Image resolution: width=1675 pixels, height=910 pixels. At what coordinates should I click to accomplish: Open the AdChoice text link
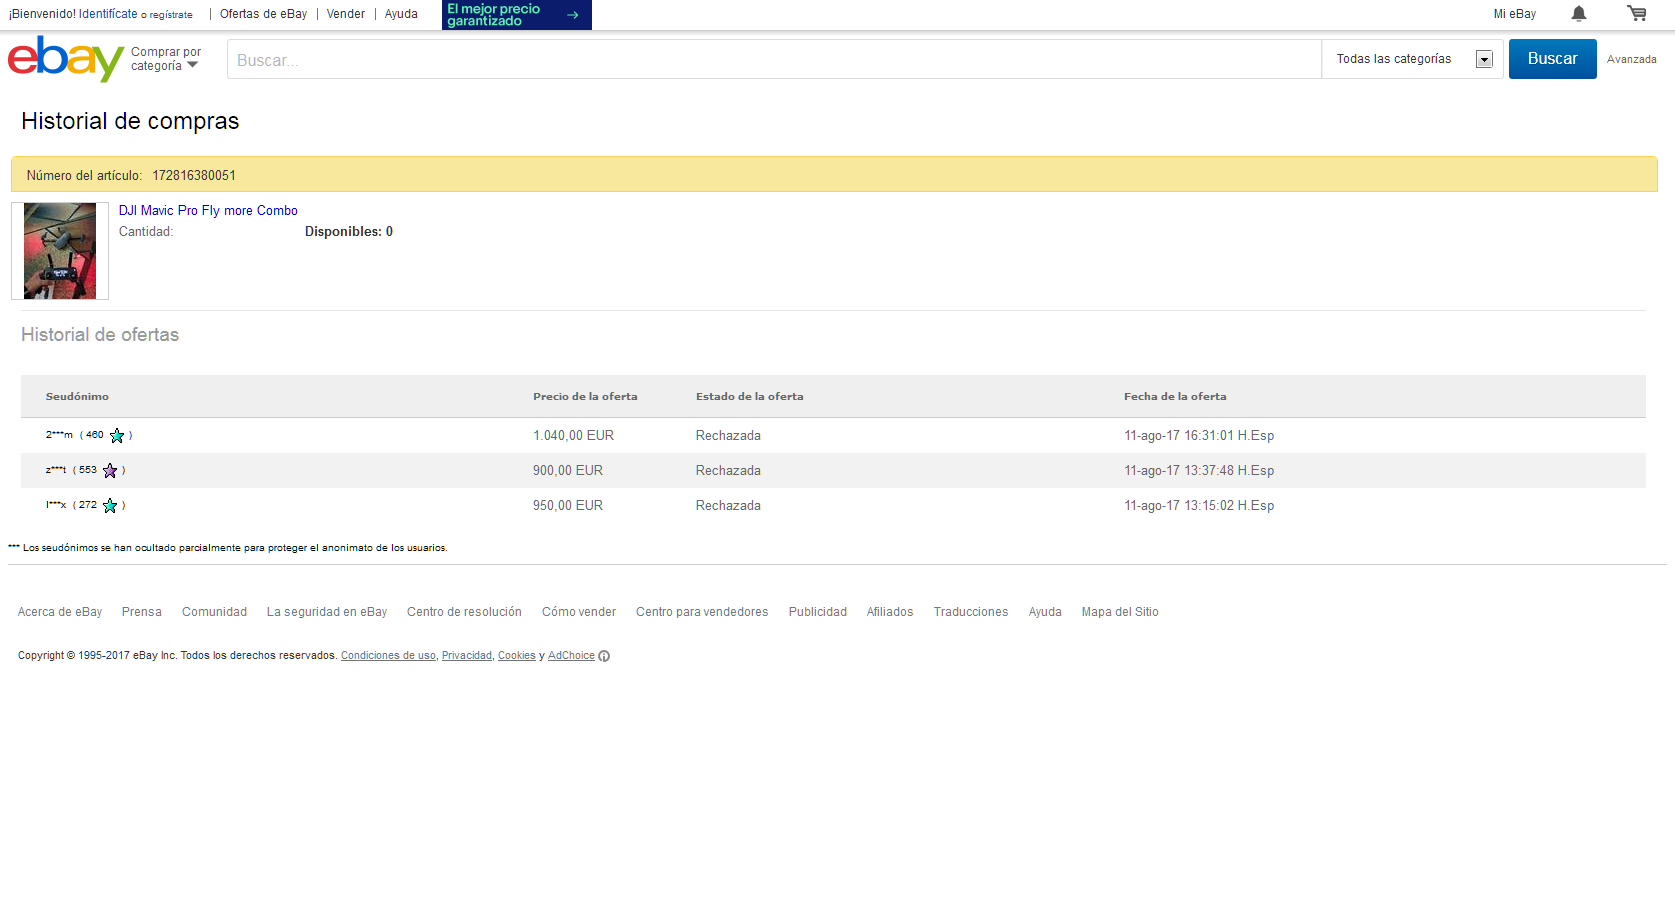[571, 656]
